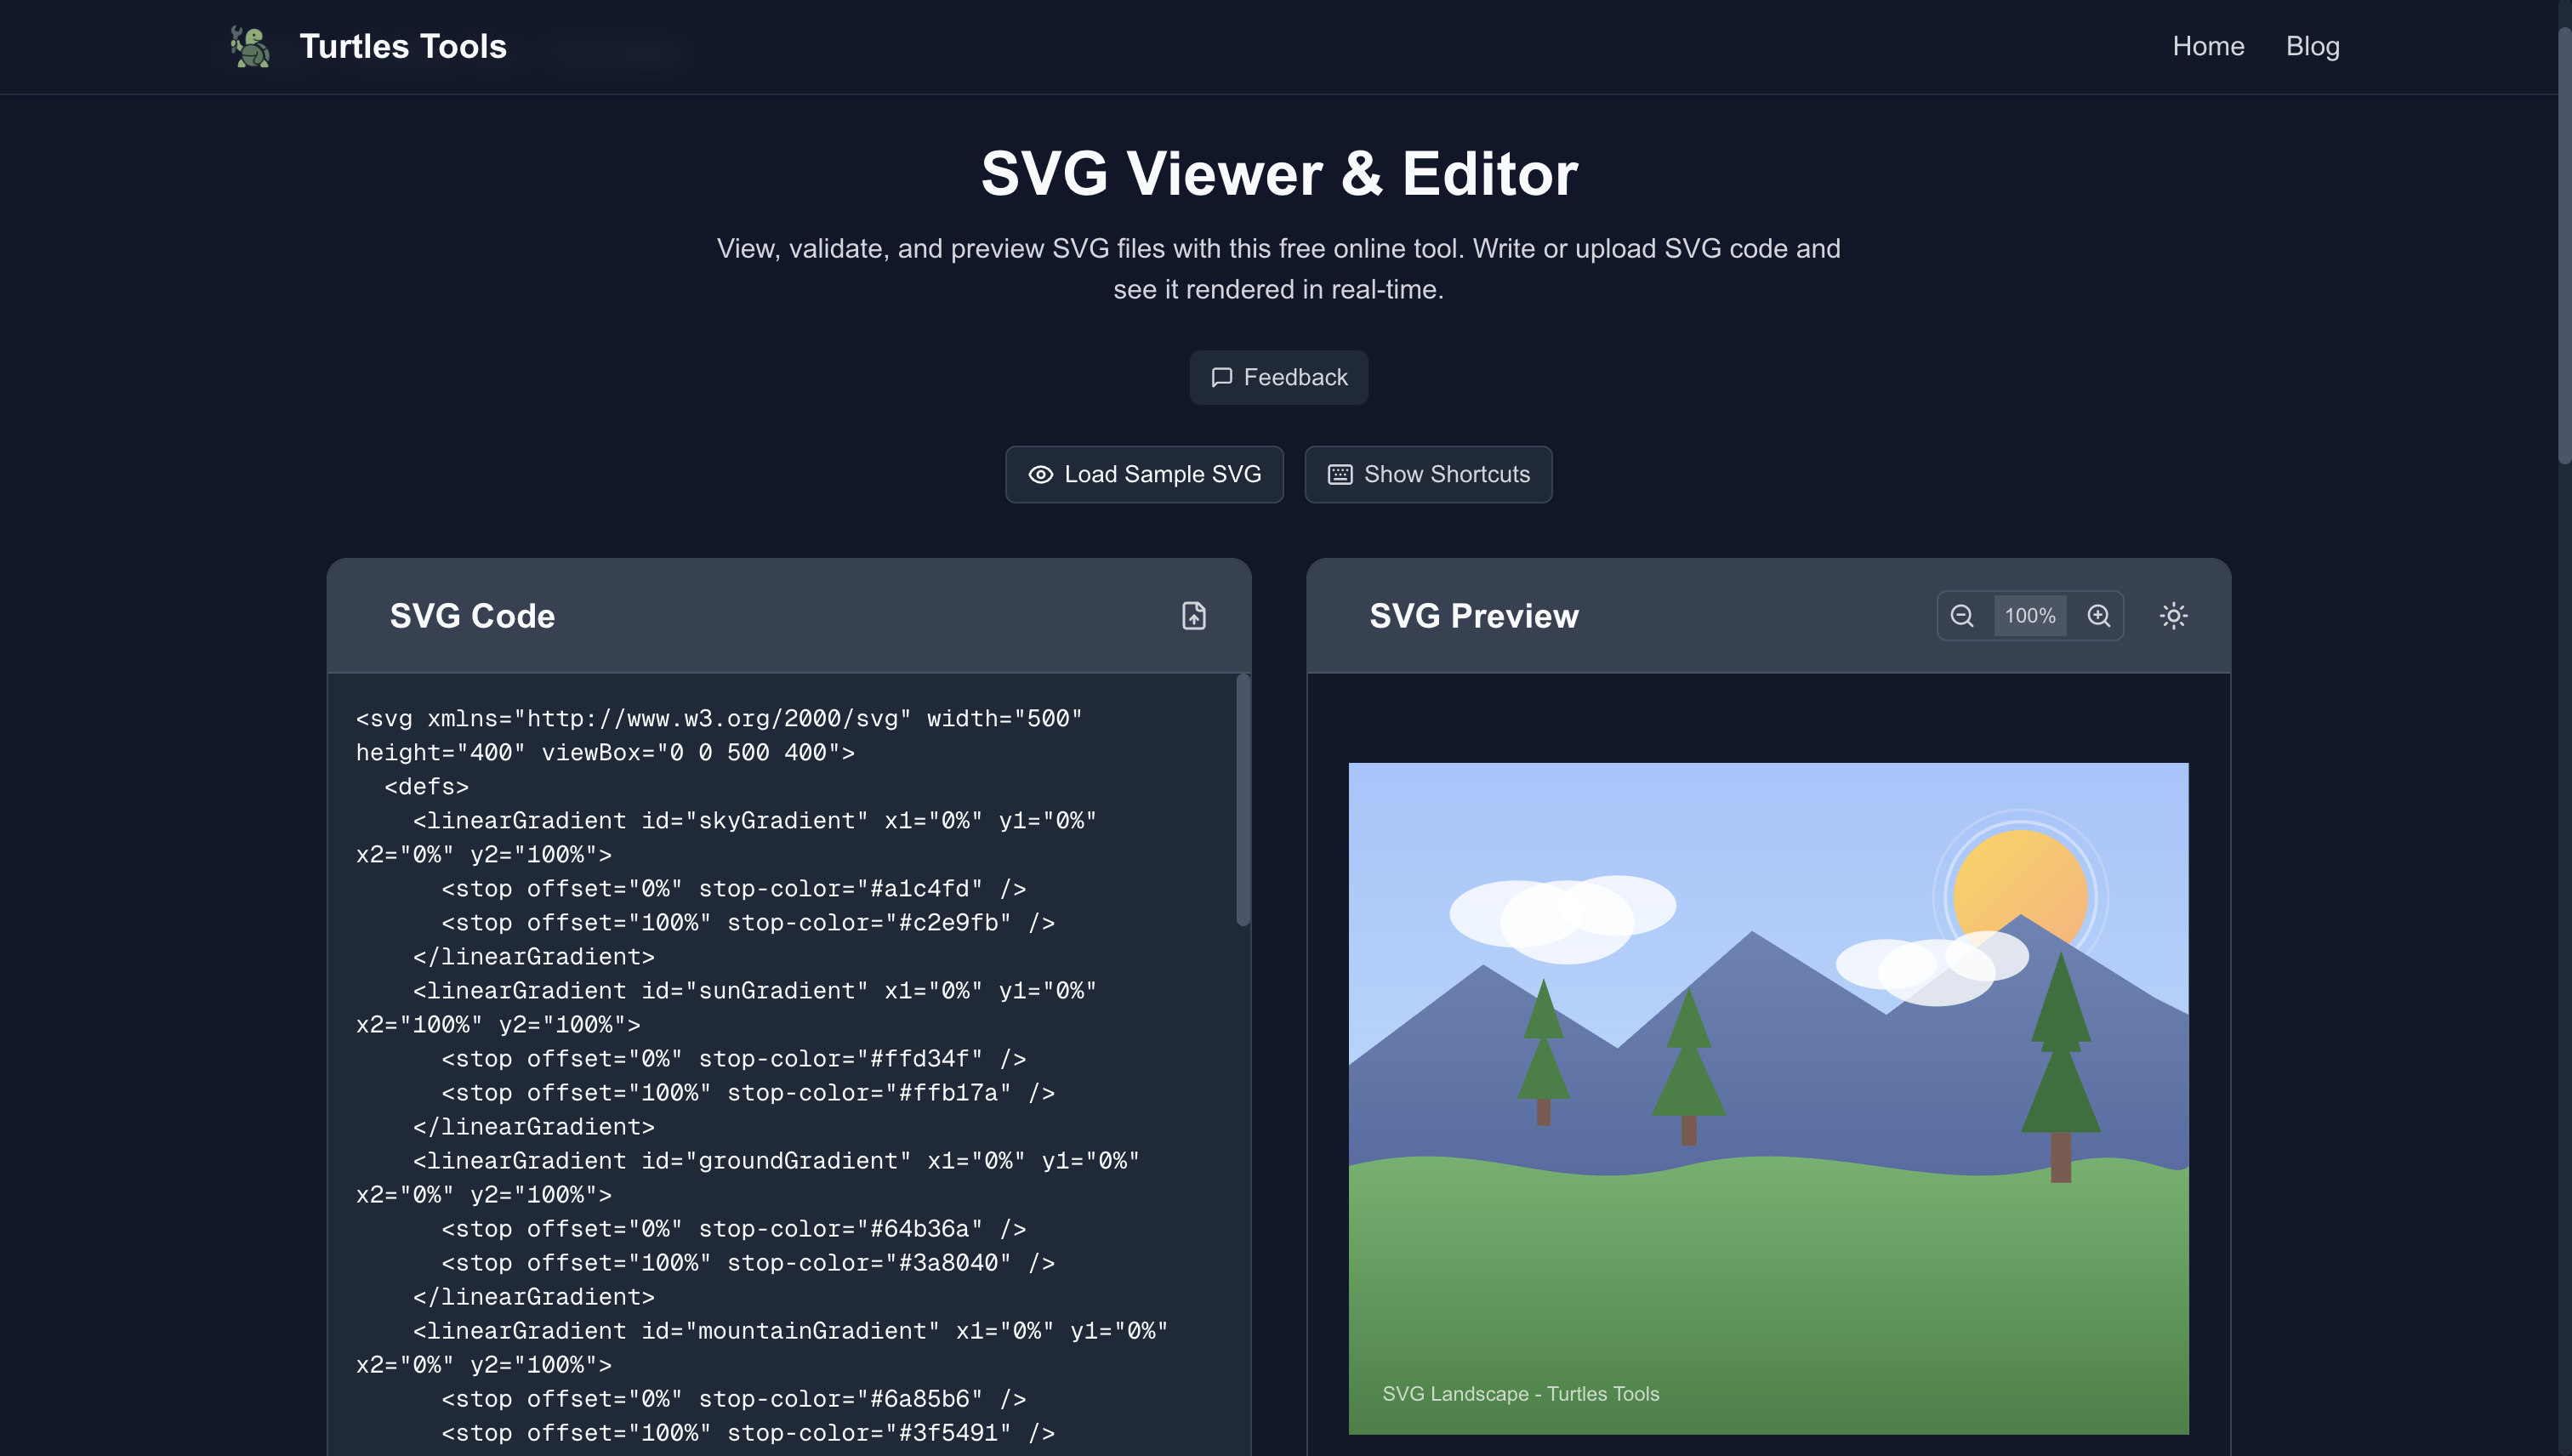
Task: Click the upload SVG file icon
Action: tap(1193, 616)
